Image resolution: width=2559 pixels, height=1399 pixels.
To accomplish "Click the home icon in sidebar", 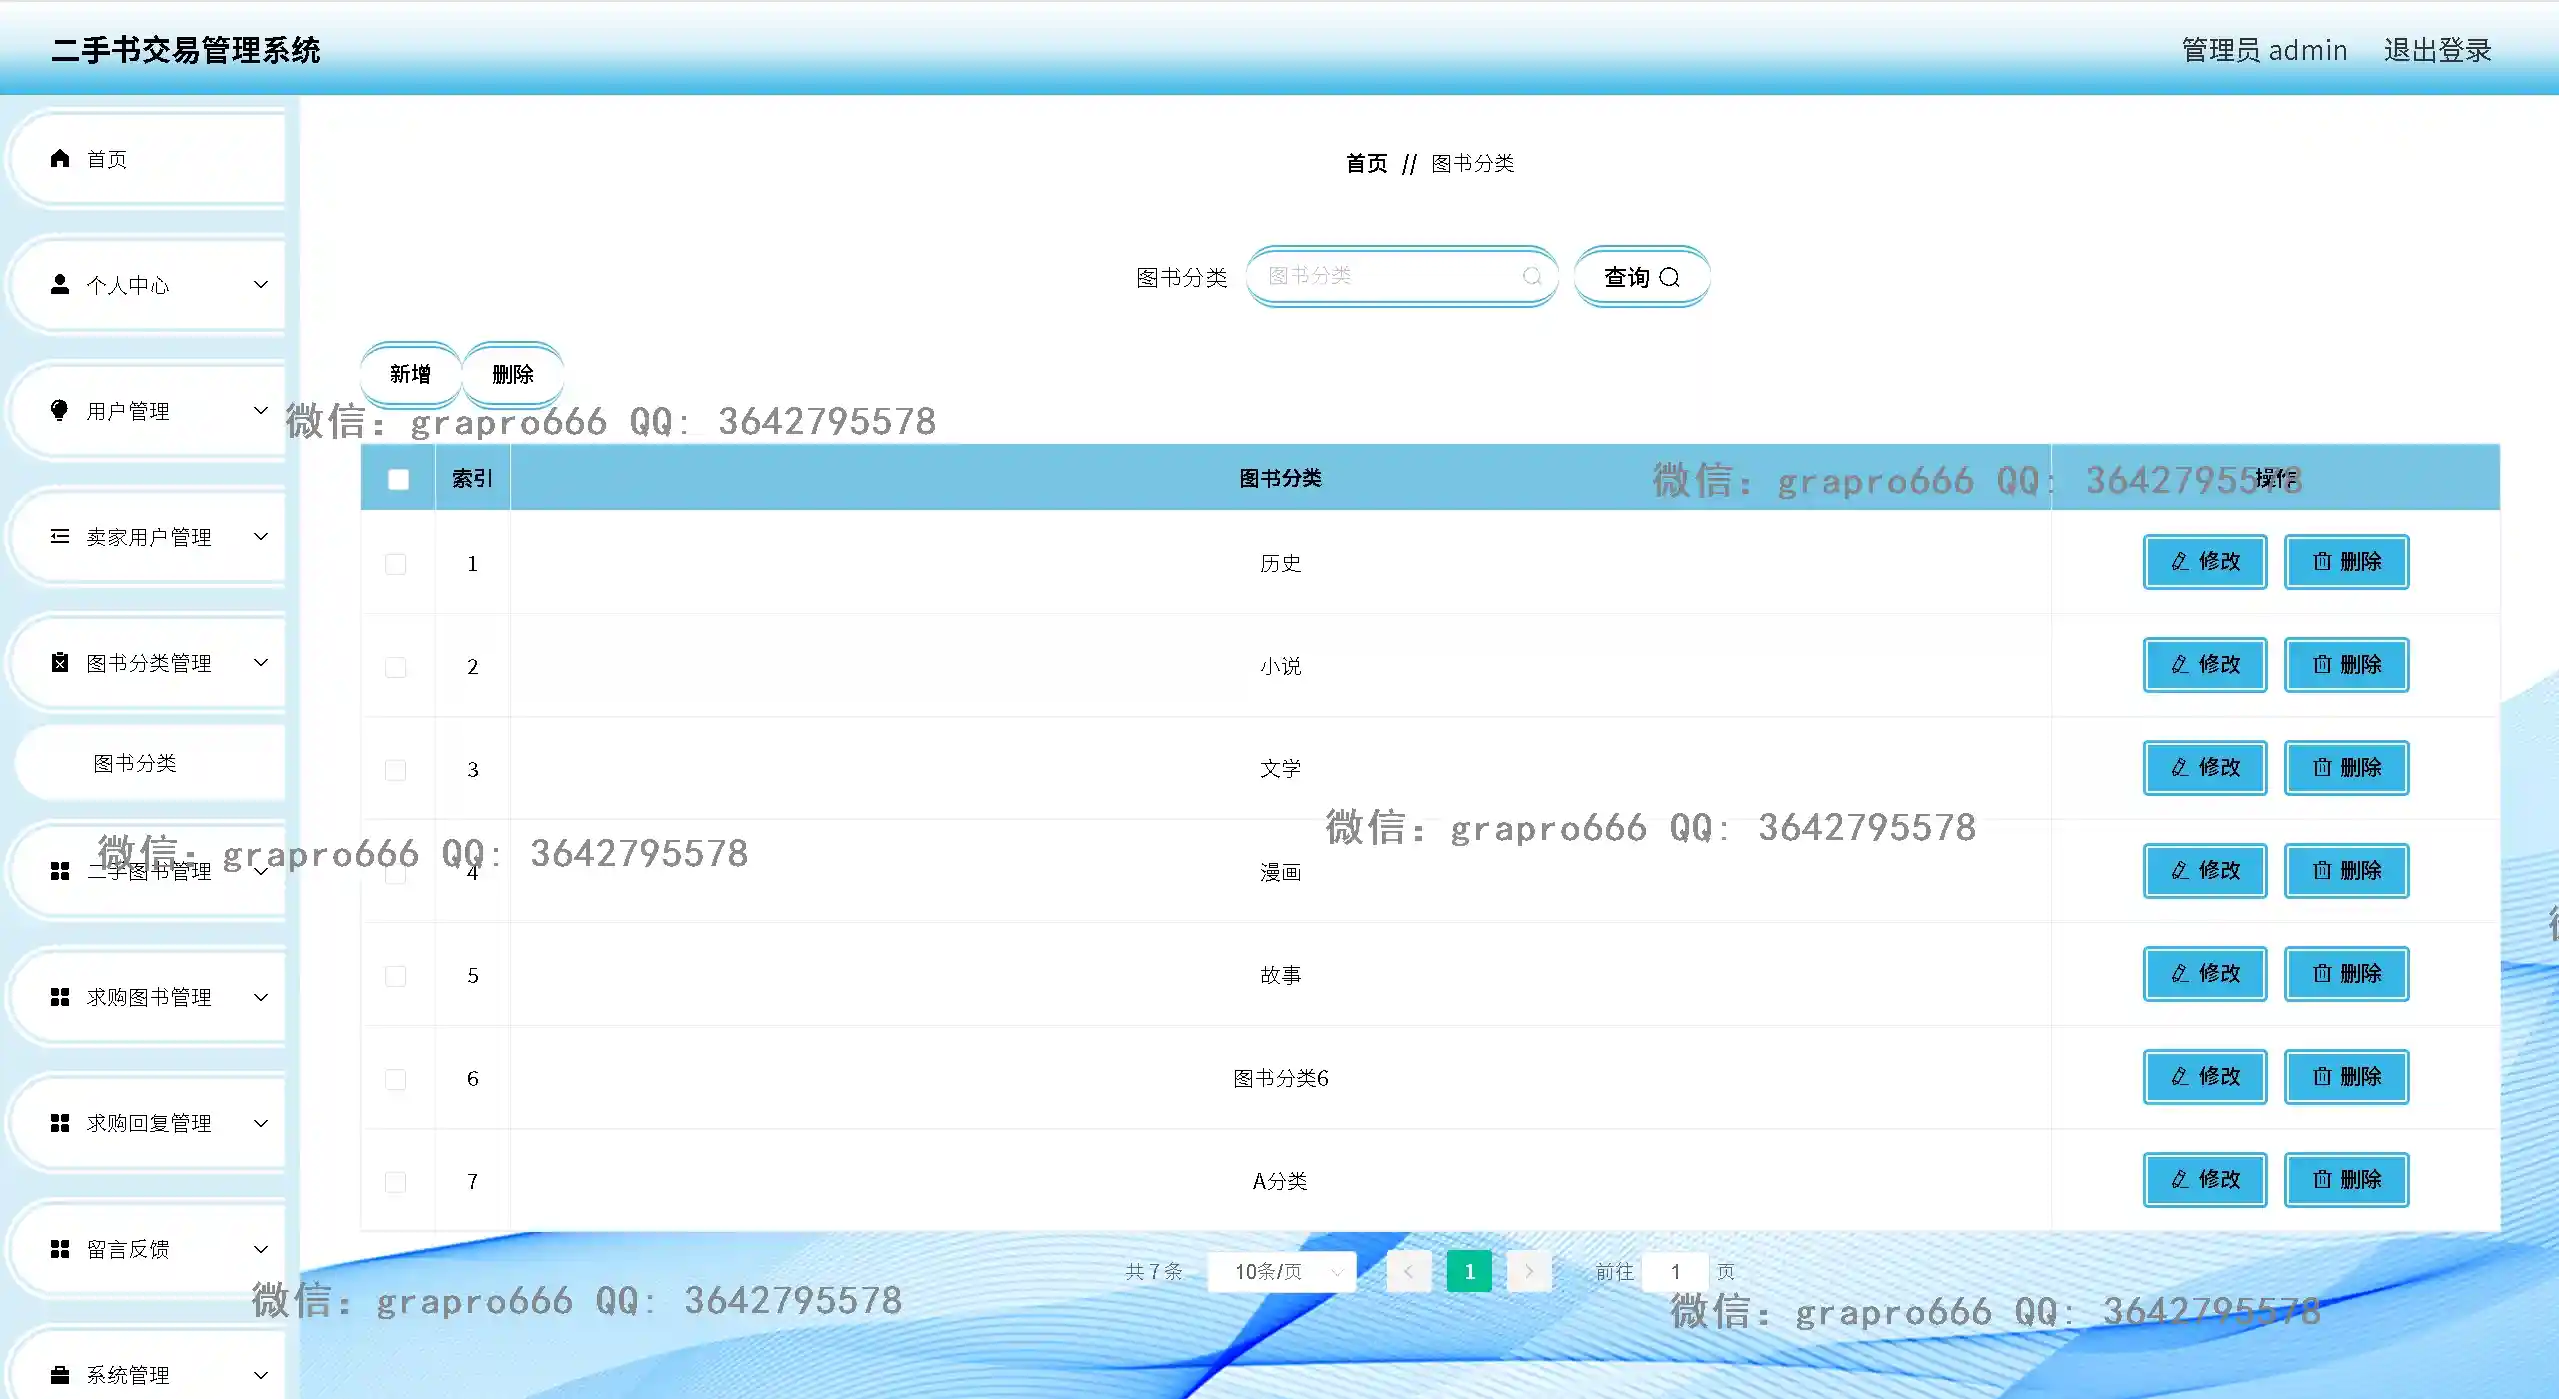I will [x=60, y=159].
